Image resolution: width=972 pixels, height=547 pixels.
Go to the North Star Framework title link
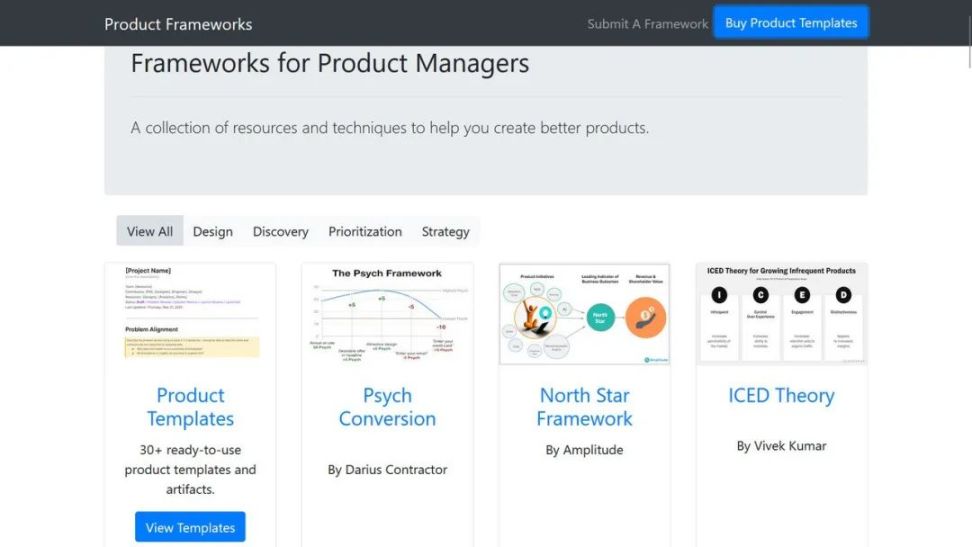[584, 407]
